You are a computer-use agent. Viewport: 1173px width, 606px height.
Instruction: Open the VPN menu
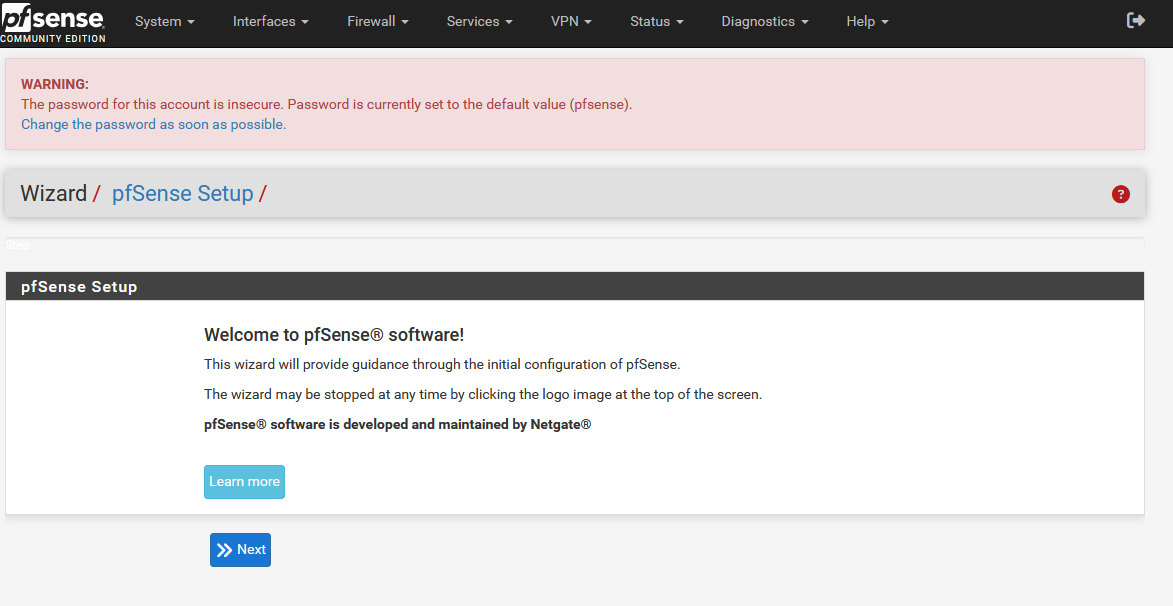(571, 21)
